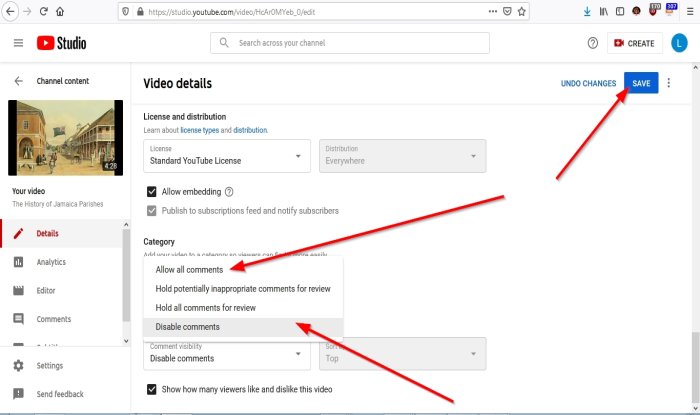Open the License dropdown

tap(227, 156)
